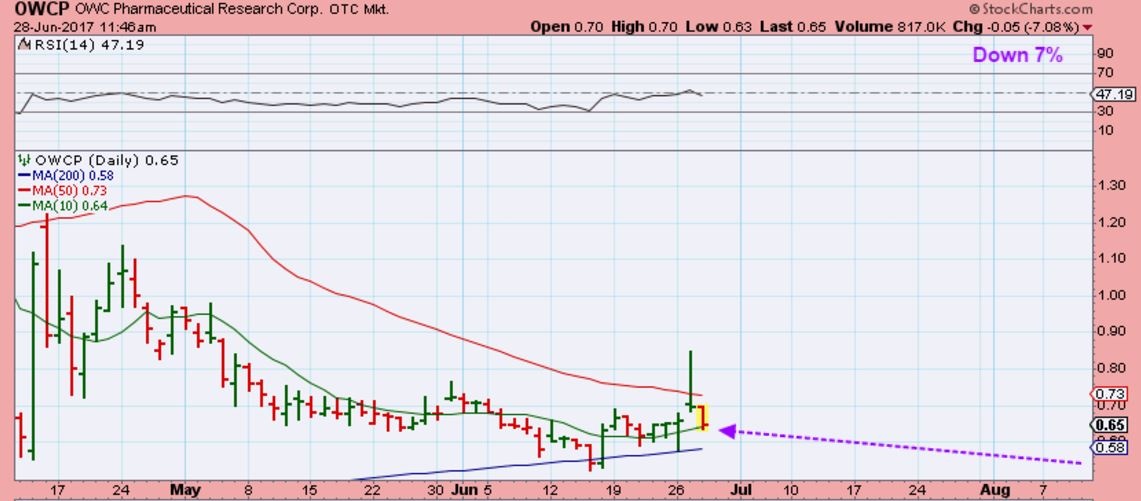Click the OWCP (Daily) candlestick legend icon
This screenshot has height=501, width=1141.
pos(24,160)
